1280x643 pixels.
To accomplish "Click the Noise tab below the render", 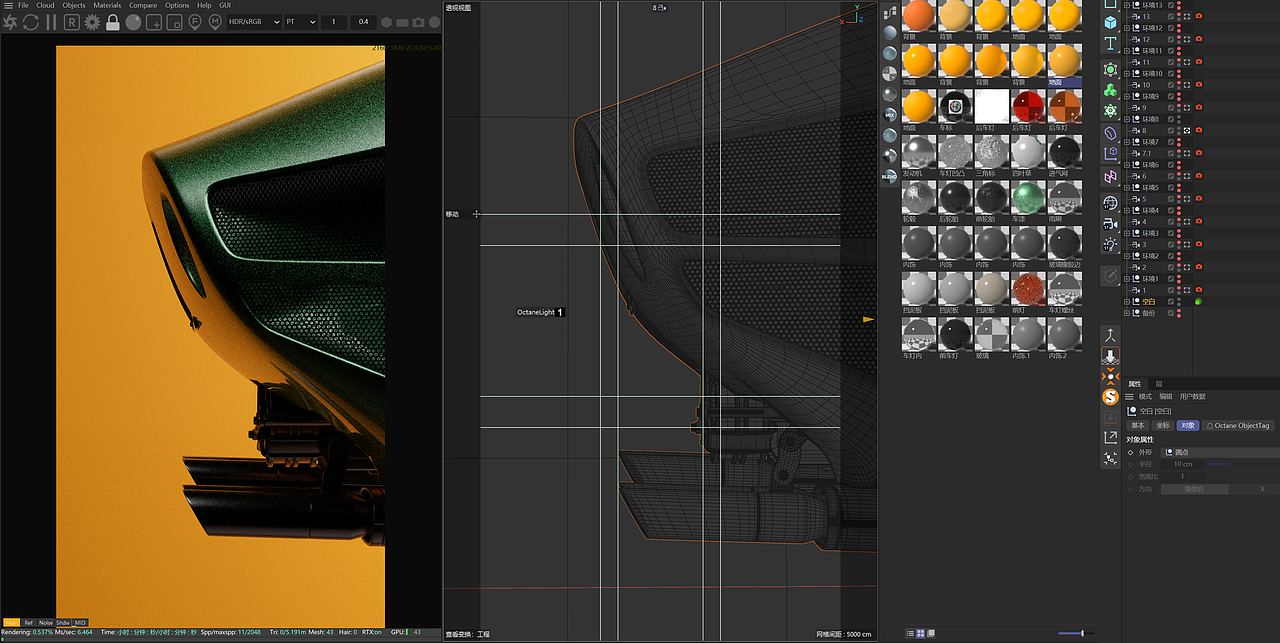I will click(45, 622).
